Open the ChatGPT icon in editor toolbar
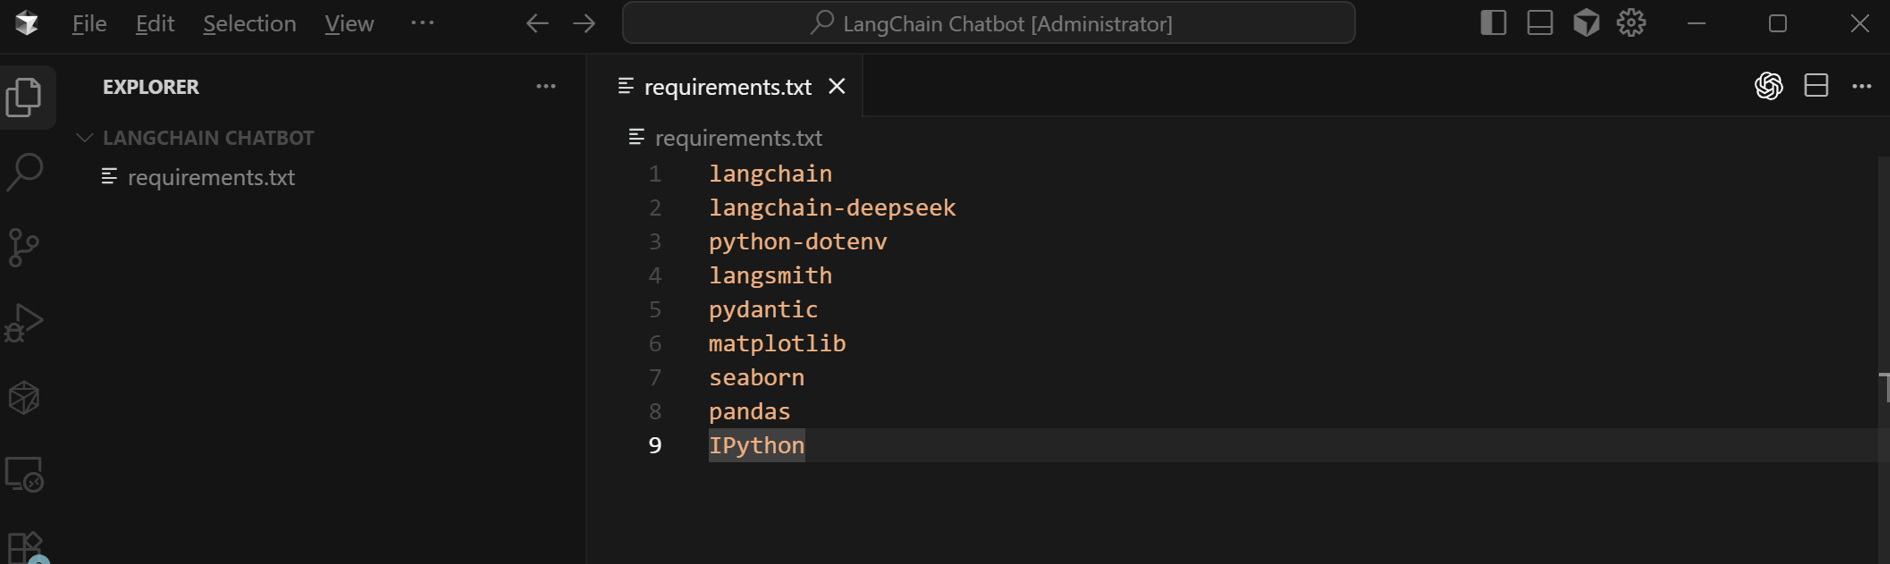The height and width of the screenshot is (564, 1890). (x=1768, y=86)
